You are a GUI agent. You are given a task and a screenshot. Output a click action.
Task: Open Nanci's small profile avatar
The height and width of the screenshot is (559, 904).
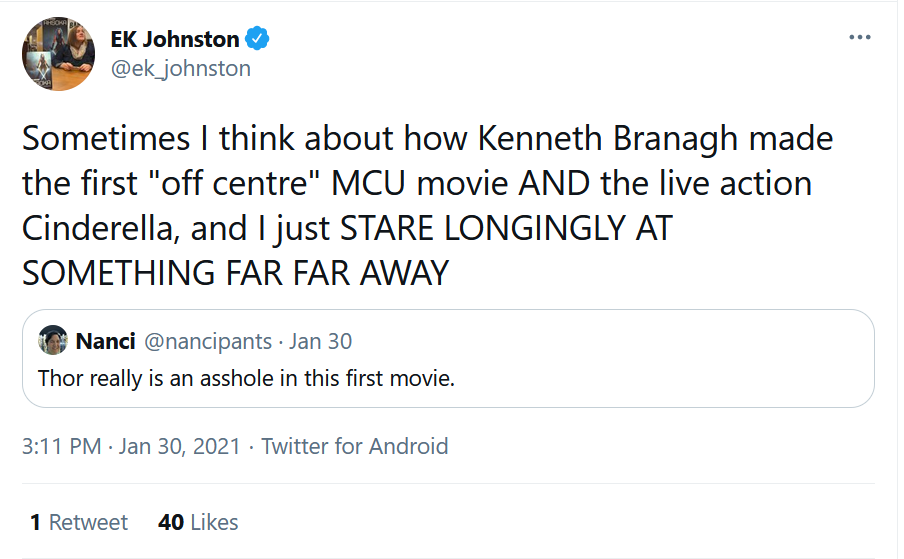(x=52, y=341)
